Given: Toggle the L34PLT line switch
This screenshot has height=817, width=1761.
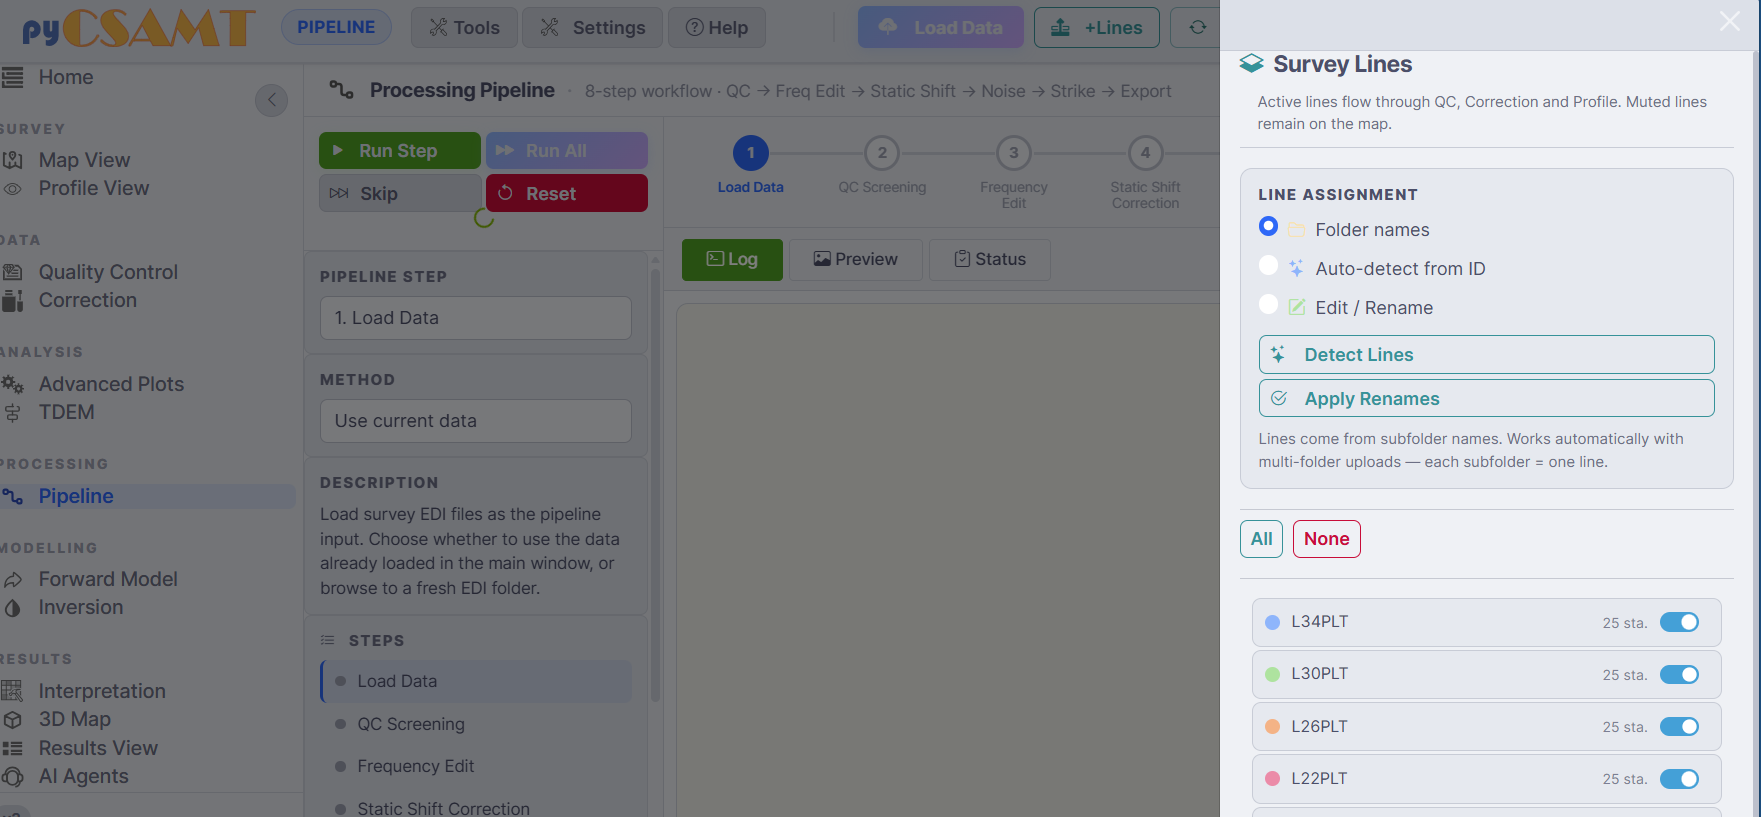Looking at the screenshot, I should (1679, 622).
